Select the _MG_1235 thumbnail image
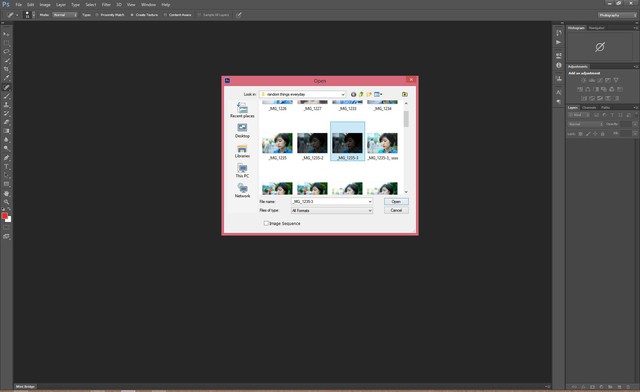The image size is (640, 392). [x=278, y=146]
